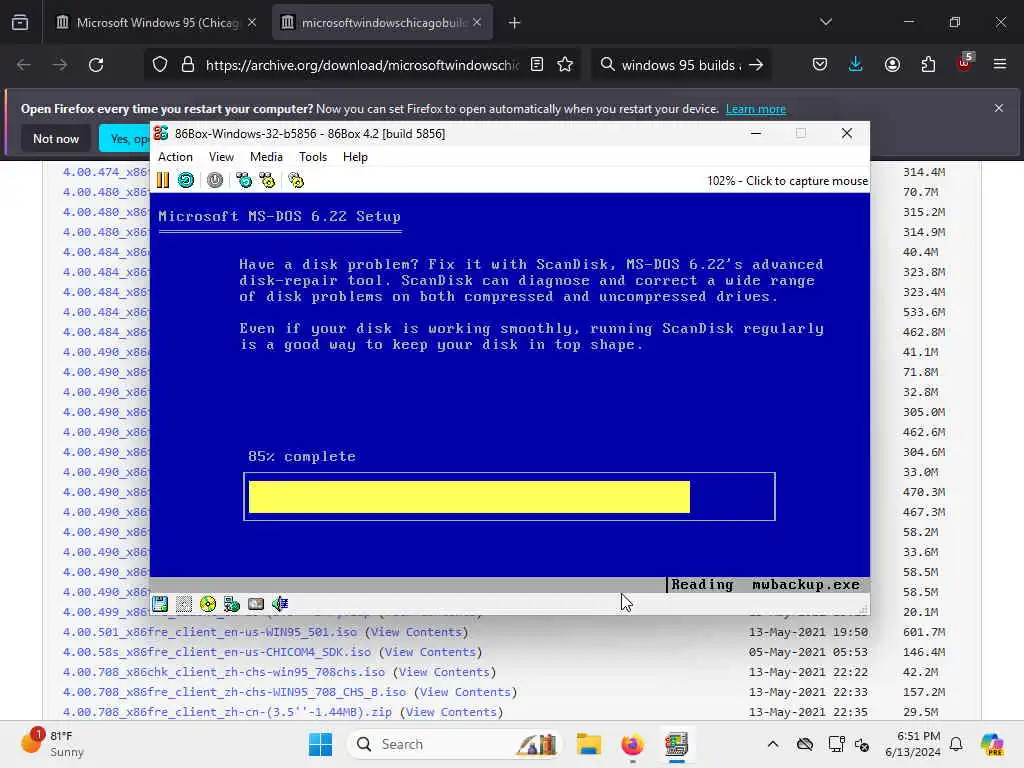
Task: Expand the list all tabs chevron
Action: point(825,23)
